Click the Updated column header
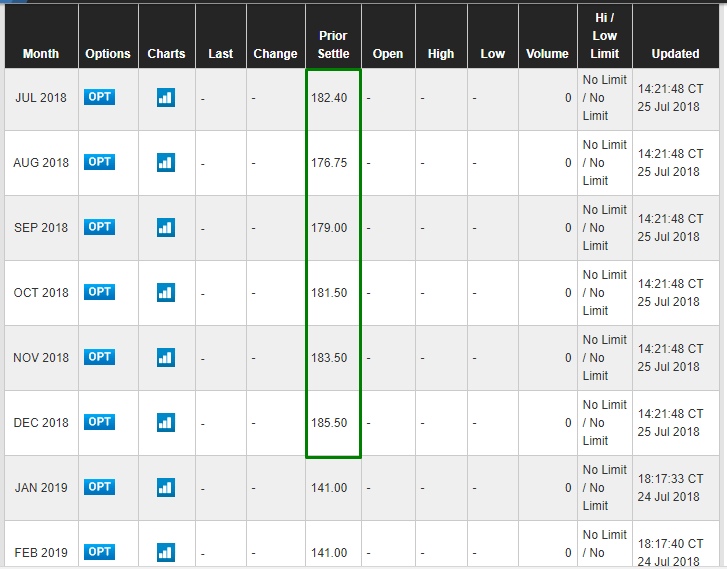Screen dimensions: 727x569 pos(675,54)
